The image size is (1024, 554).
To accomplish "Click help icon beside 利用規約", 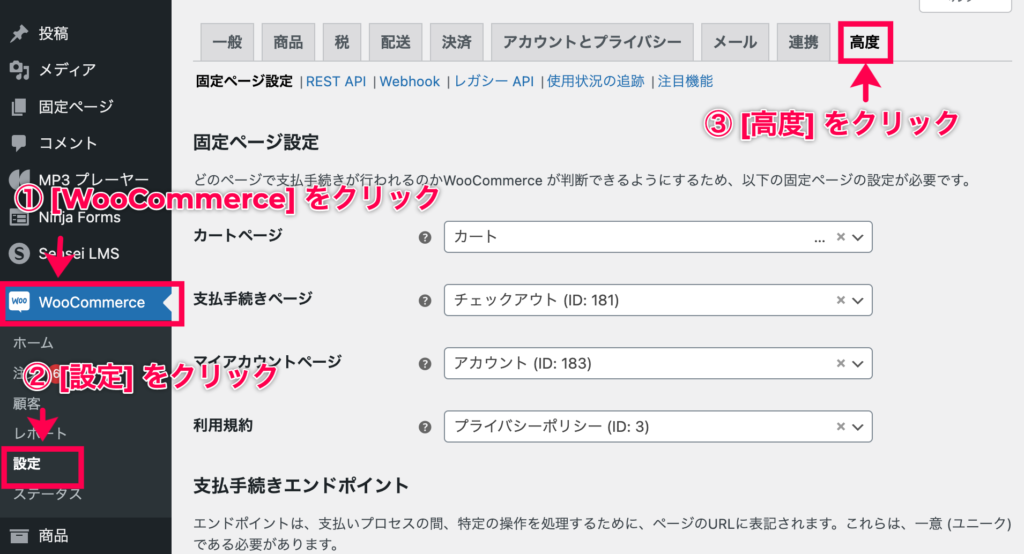I will tap(425, 427).
